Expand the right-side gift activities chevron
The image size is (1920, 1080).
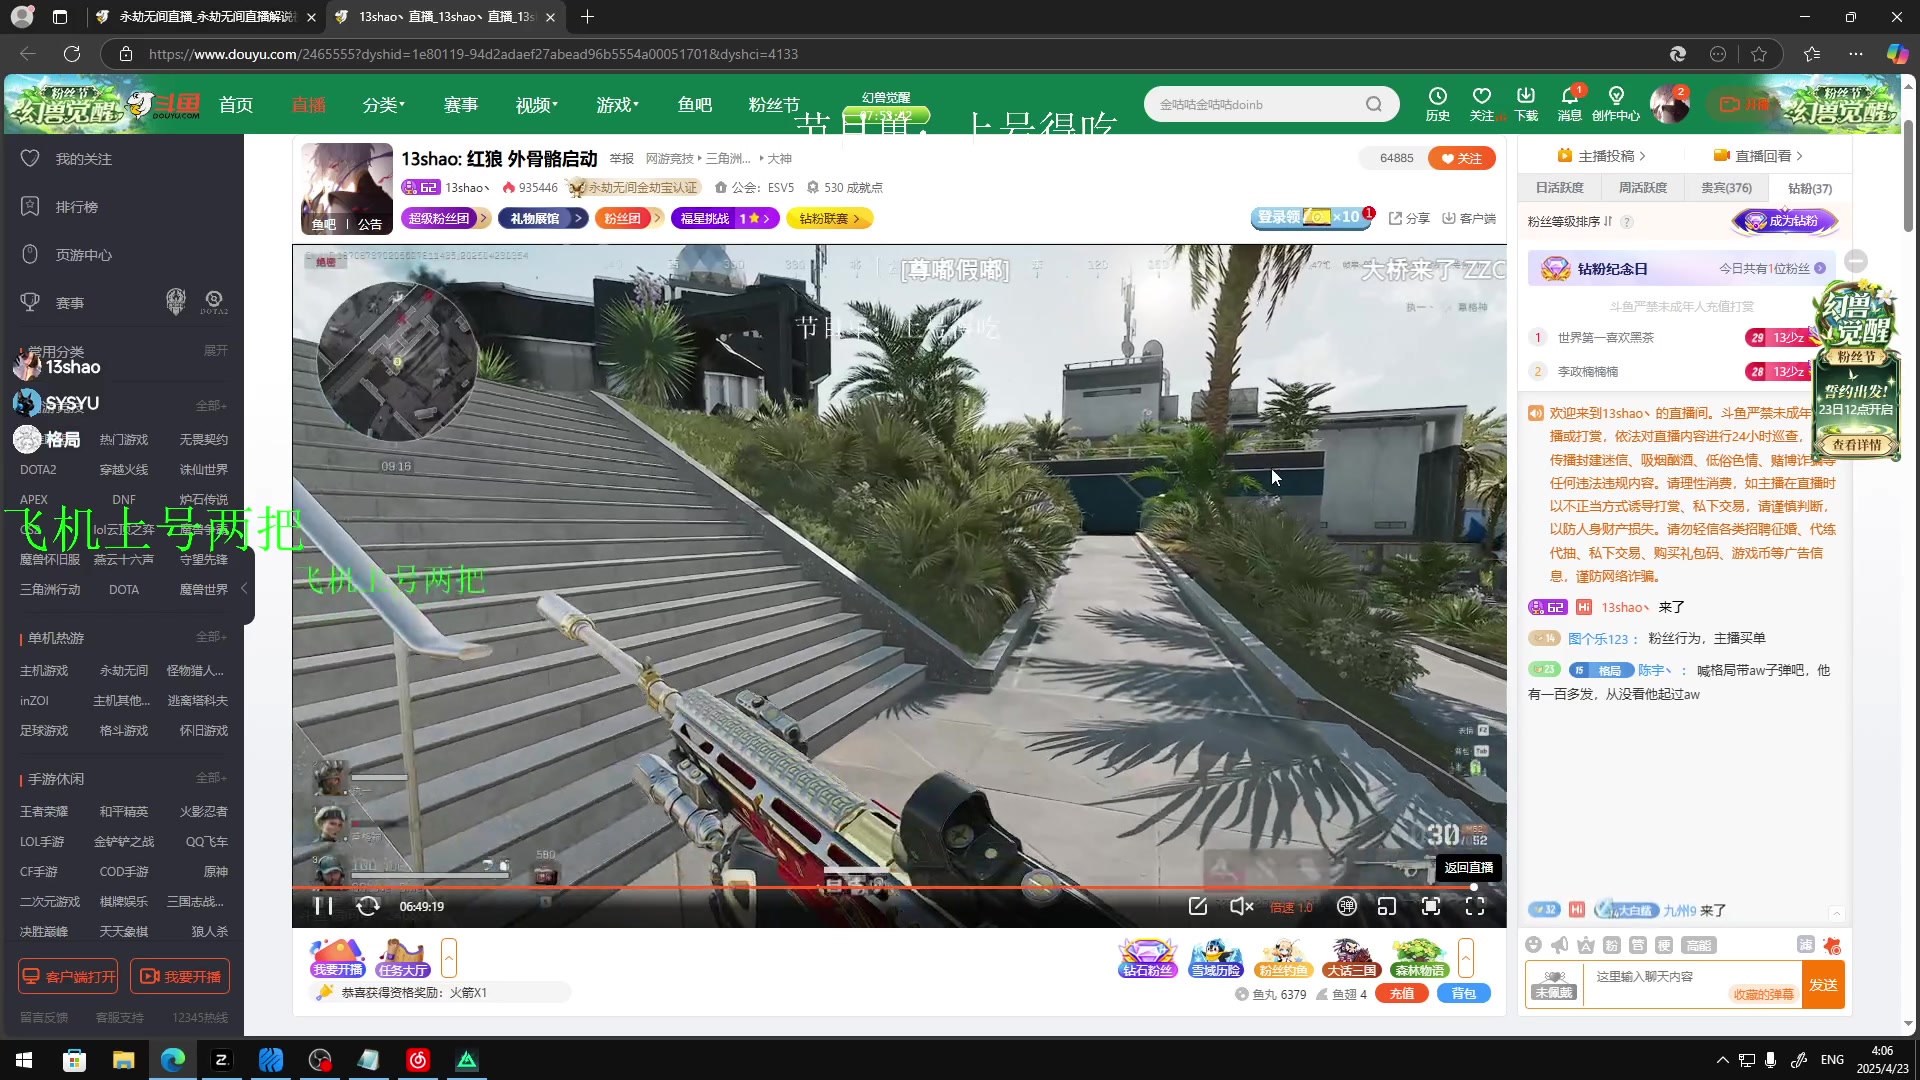coord(1466,958)
